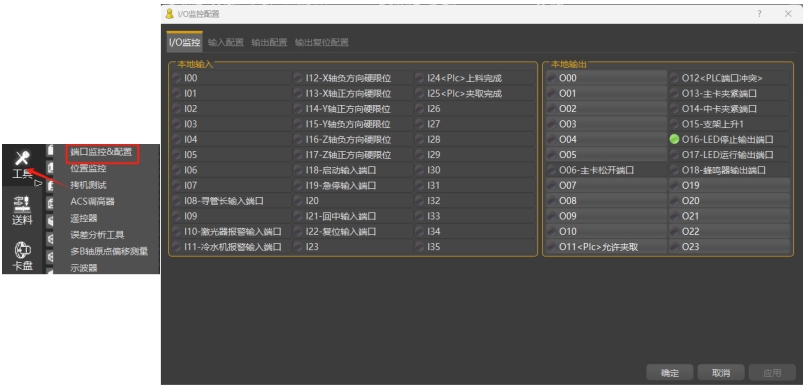Viewport: 807px width, 389px height.
Task: Select I13-X轴正方向硬限位 input
Action: (x=353, y=94)
